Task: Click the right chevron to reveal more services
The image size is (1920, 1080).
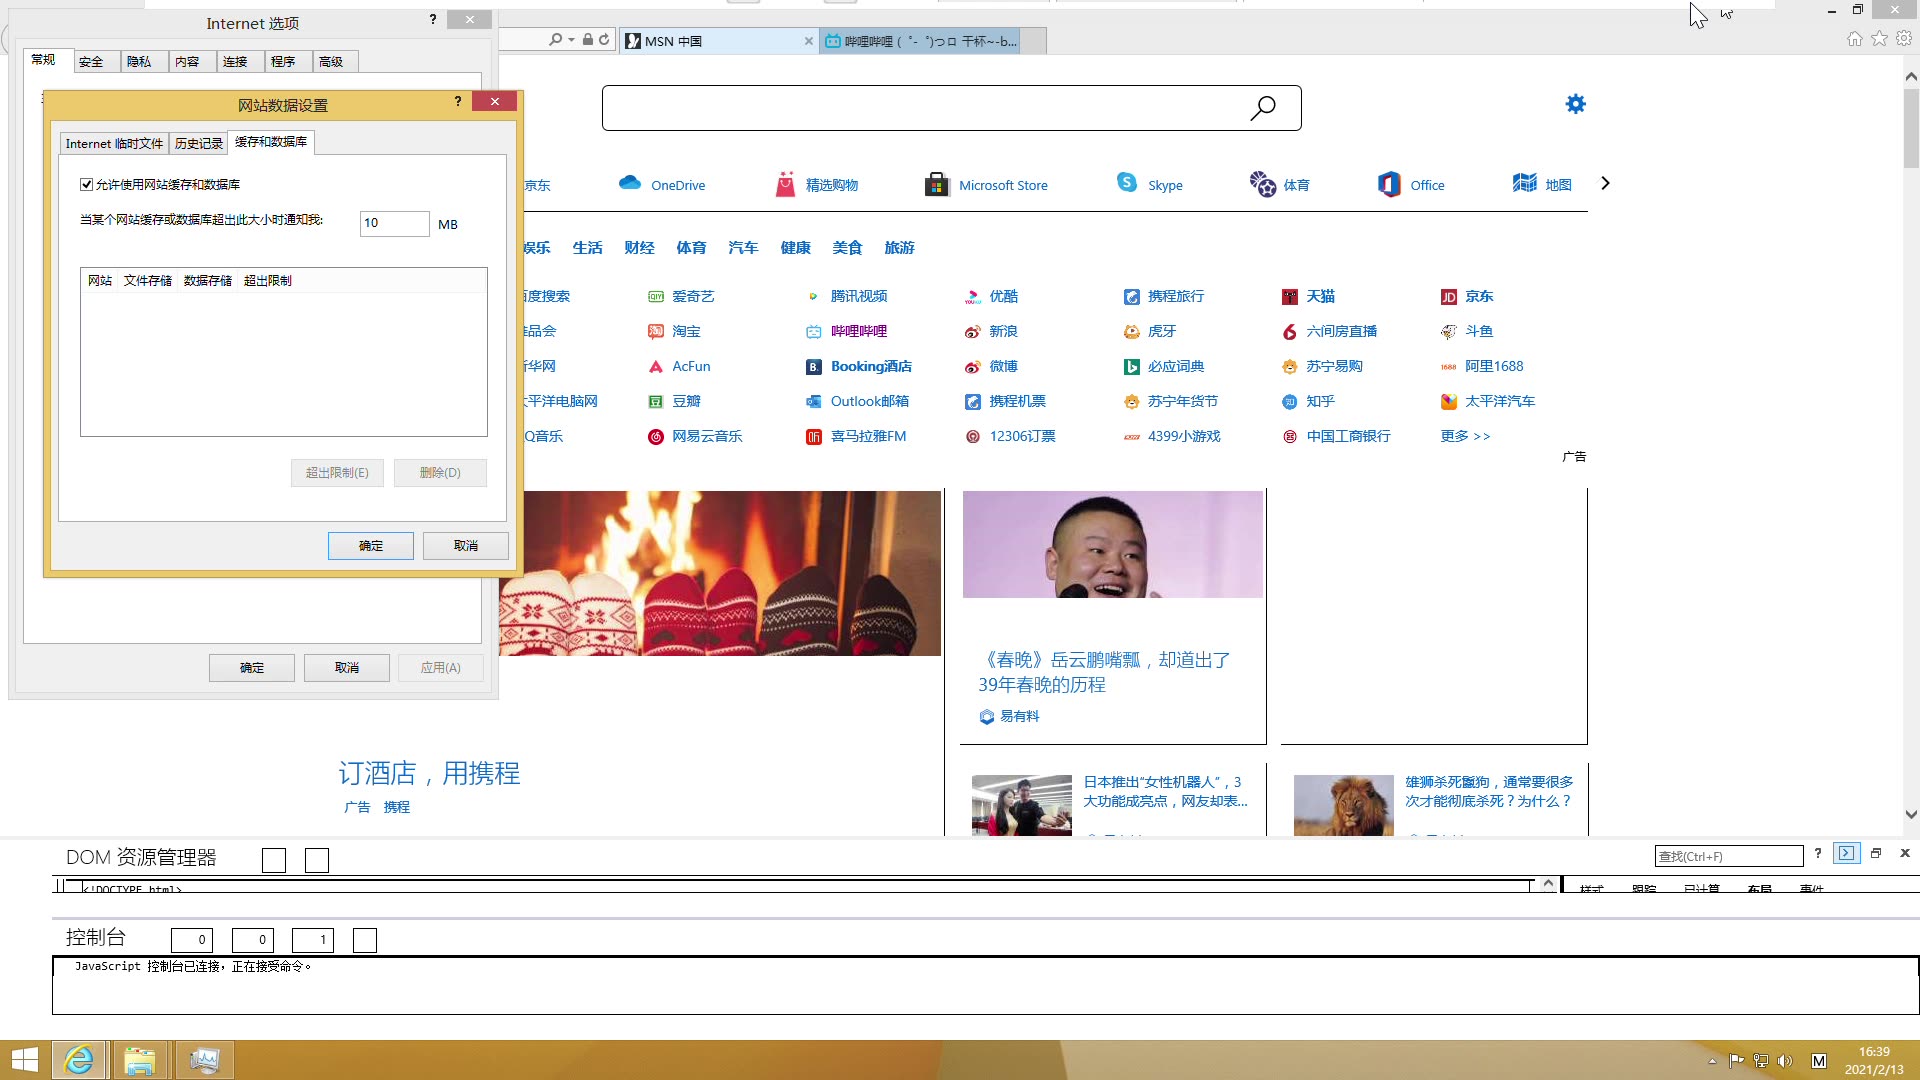Action: click(x=1604, y=183)
